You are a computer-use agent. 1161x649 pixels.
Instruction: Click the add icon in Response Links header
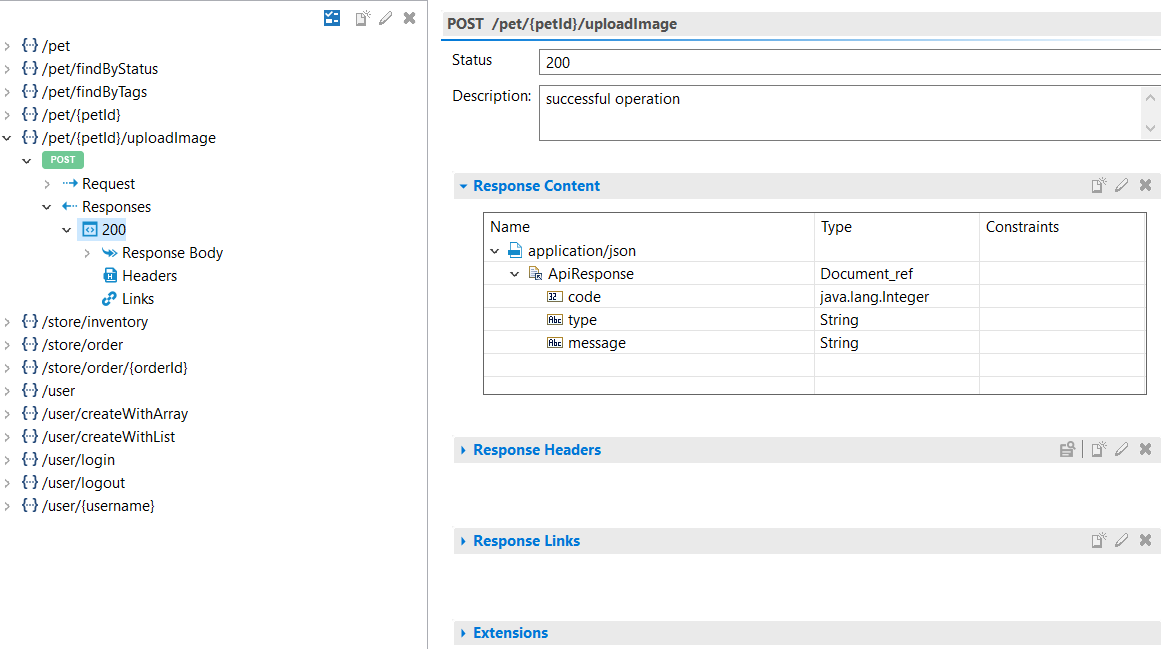tap(1098, 541)
